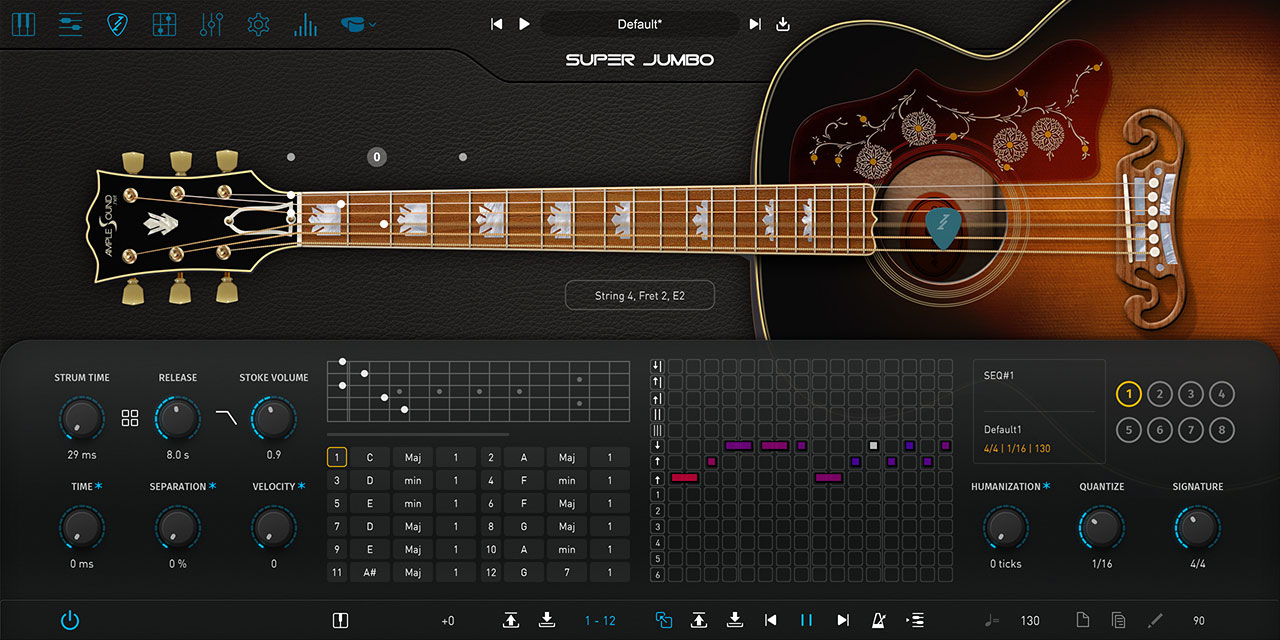Select sequence pattern 2
The image size is (1280, 640).
[1159, 394]
